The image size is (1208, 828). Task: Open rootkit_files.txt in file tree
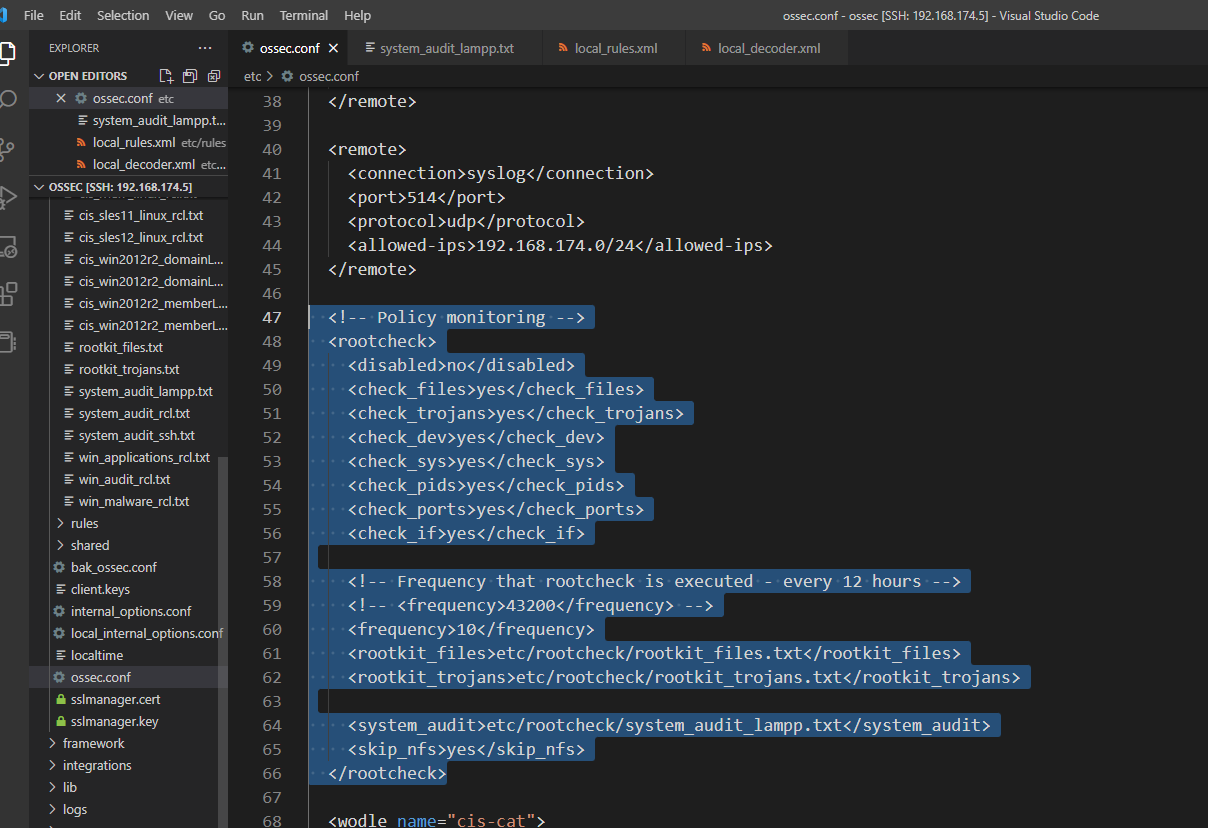click(x=120, y=347)
